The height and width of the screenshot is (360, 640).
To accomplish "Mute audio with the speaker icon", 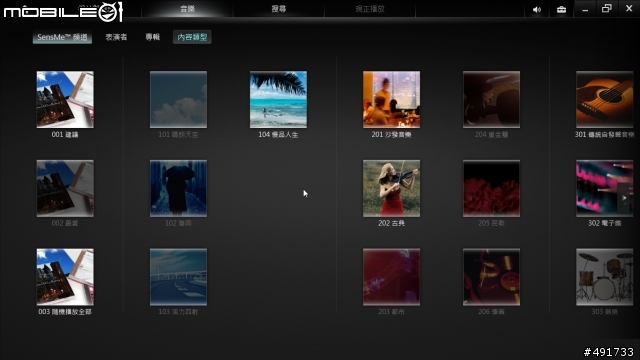I will coord(537,9).
